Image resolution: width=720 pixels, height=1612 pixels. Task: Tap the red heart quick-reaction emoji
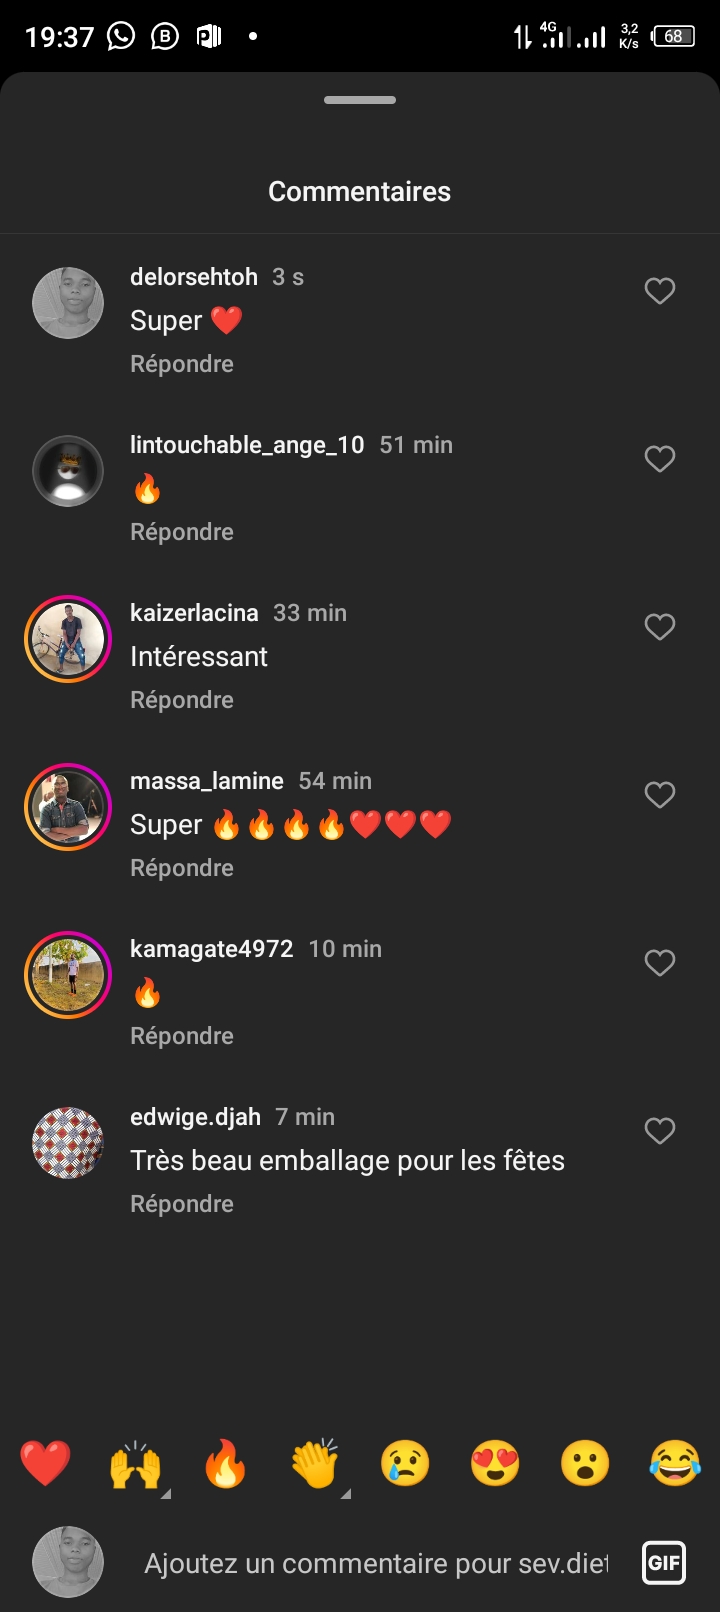(45, 1464)
